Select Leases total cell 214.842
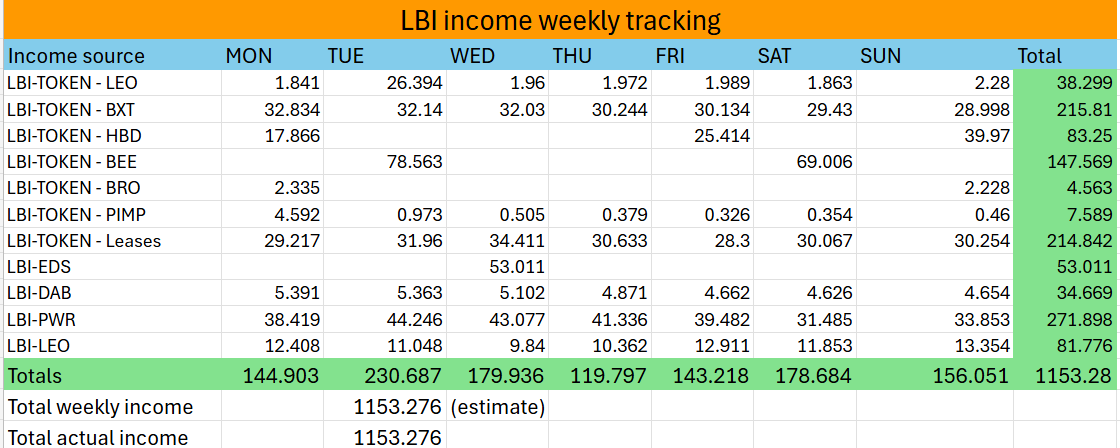The height and width of the screenshot is (448, 1120). (x=1066, y=241)
